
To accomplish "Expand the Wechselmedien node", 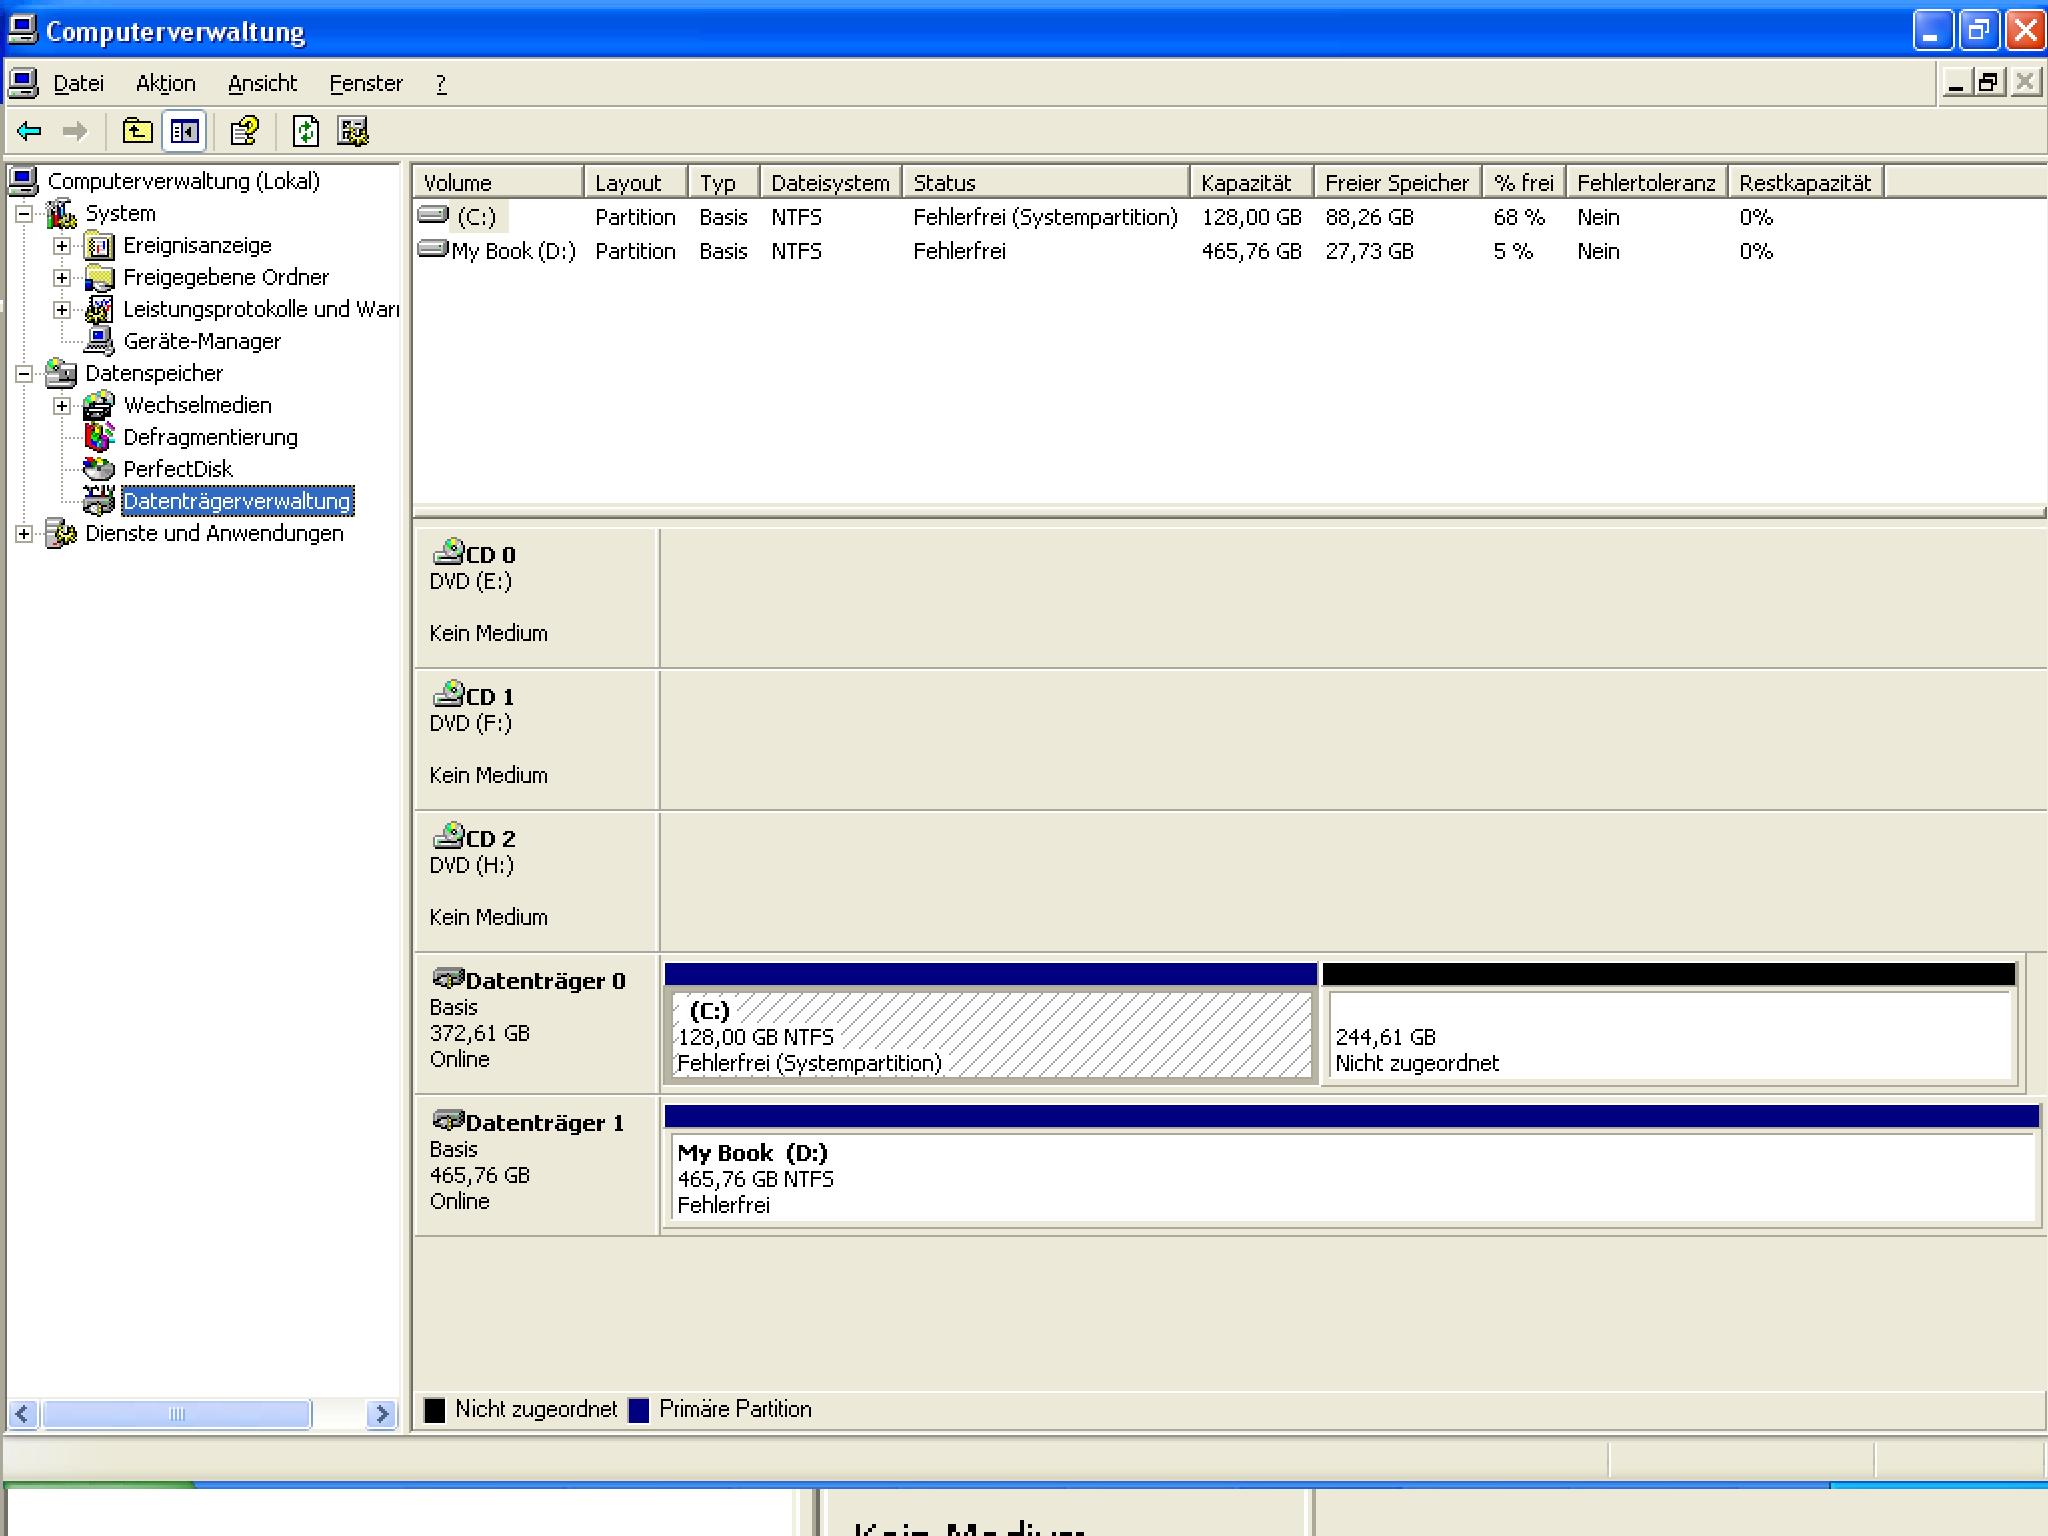I will [x=62, y=406].
